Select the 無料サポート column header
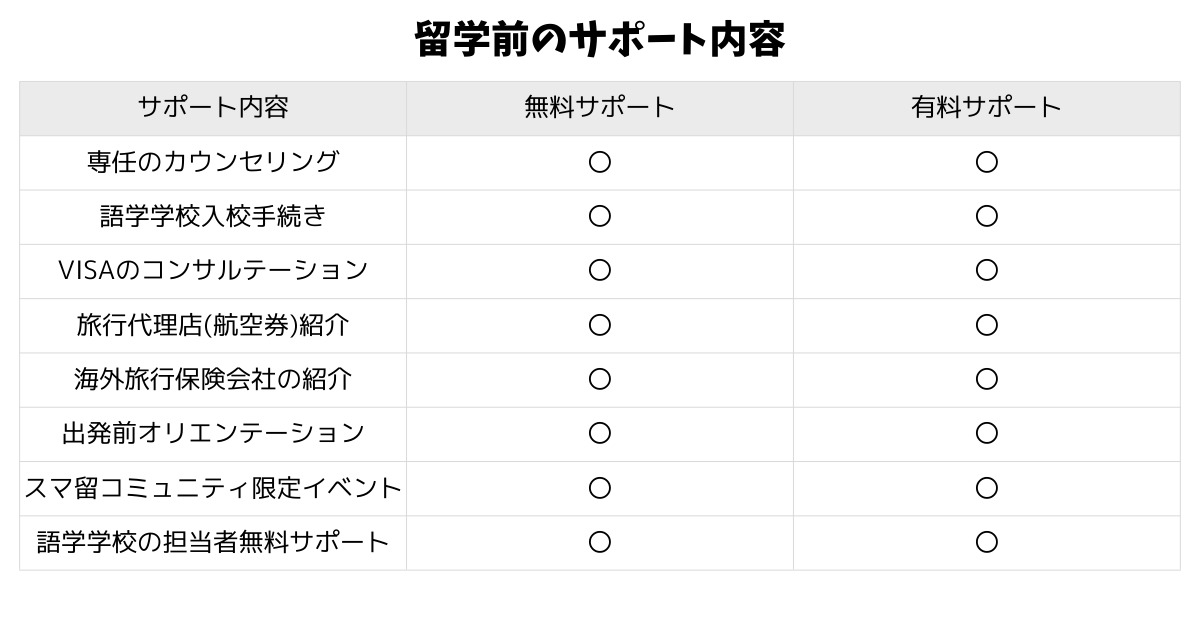The height and width of the screenshot is (630, 1200). [600, 108]
